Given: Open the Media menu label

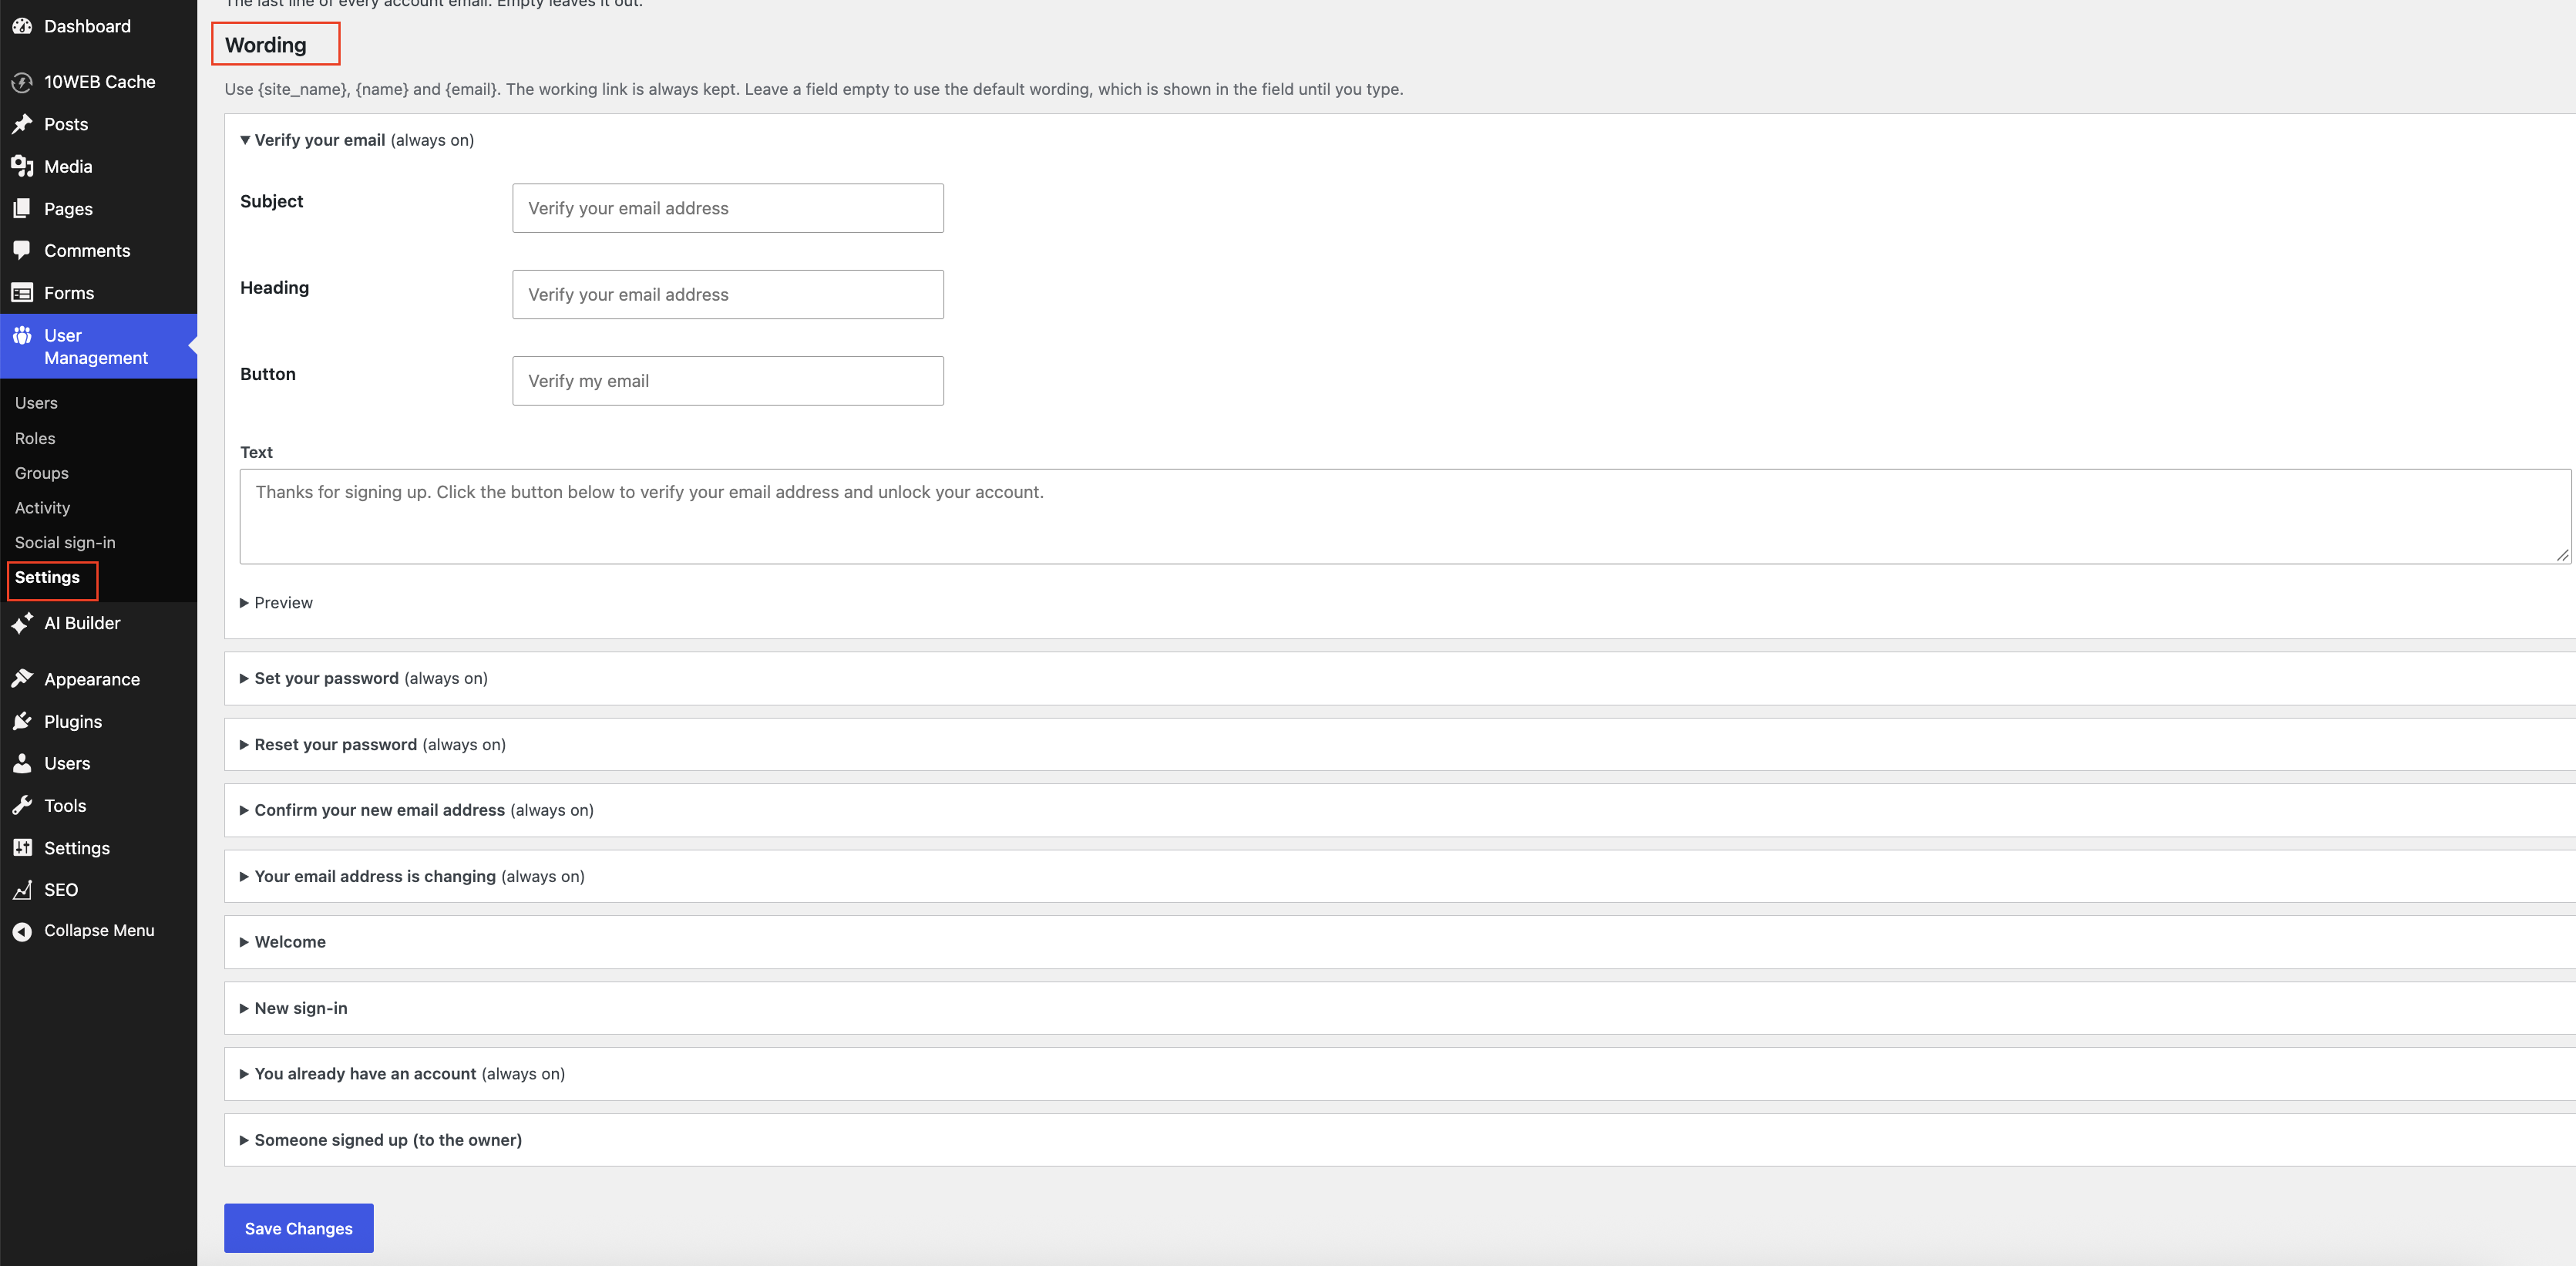Looking at the screenshot, I should (68, 166).
